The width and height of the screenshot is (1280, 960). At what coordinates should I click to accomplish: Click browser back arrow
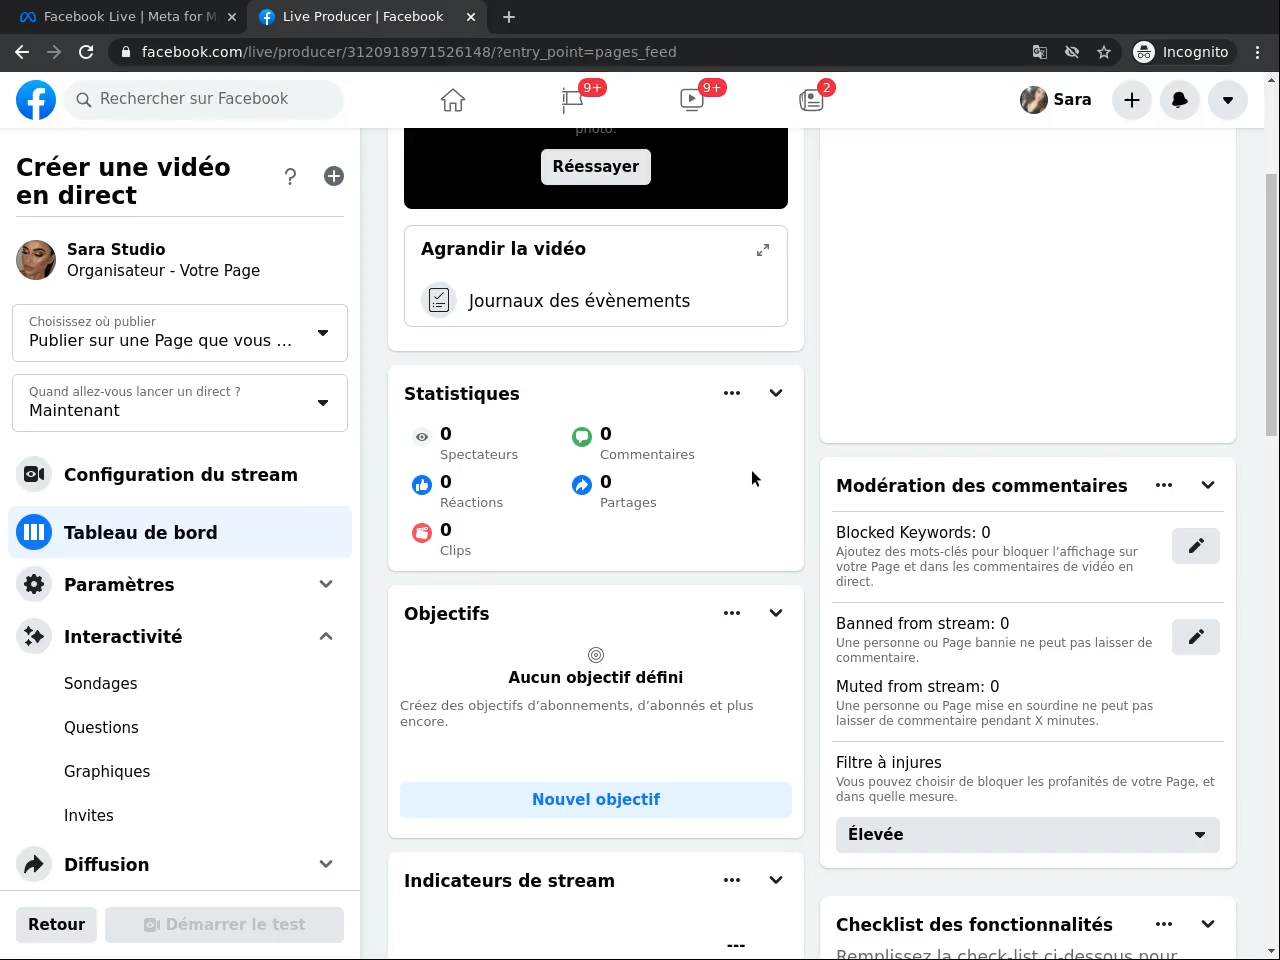coord(22,52)
